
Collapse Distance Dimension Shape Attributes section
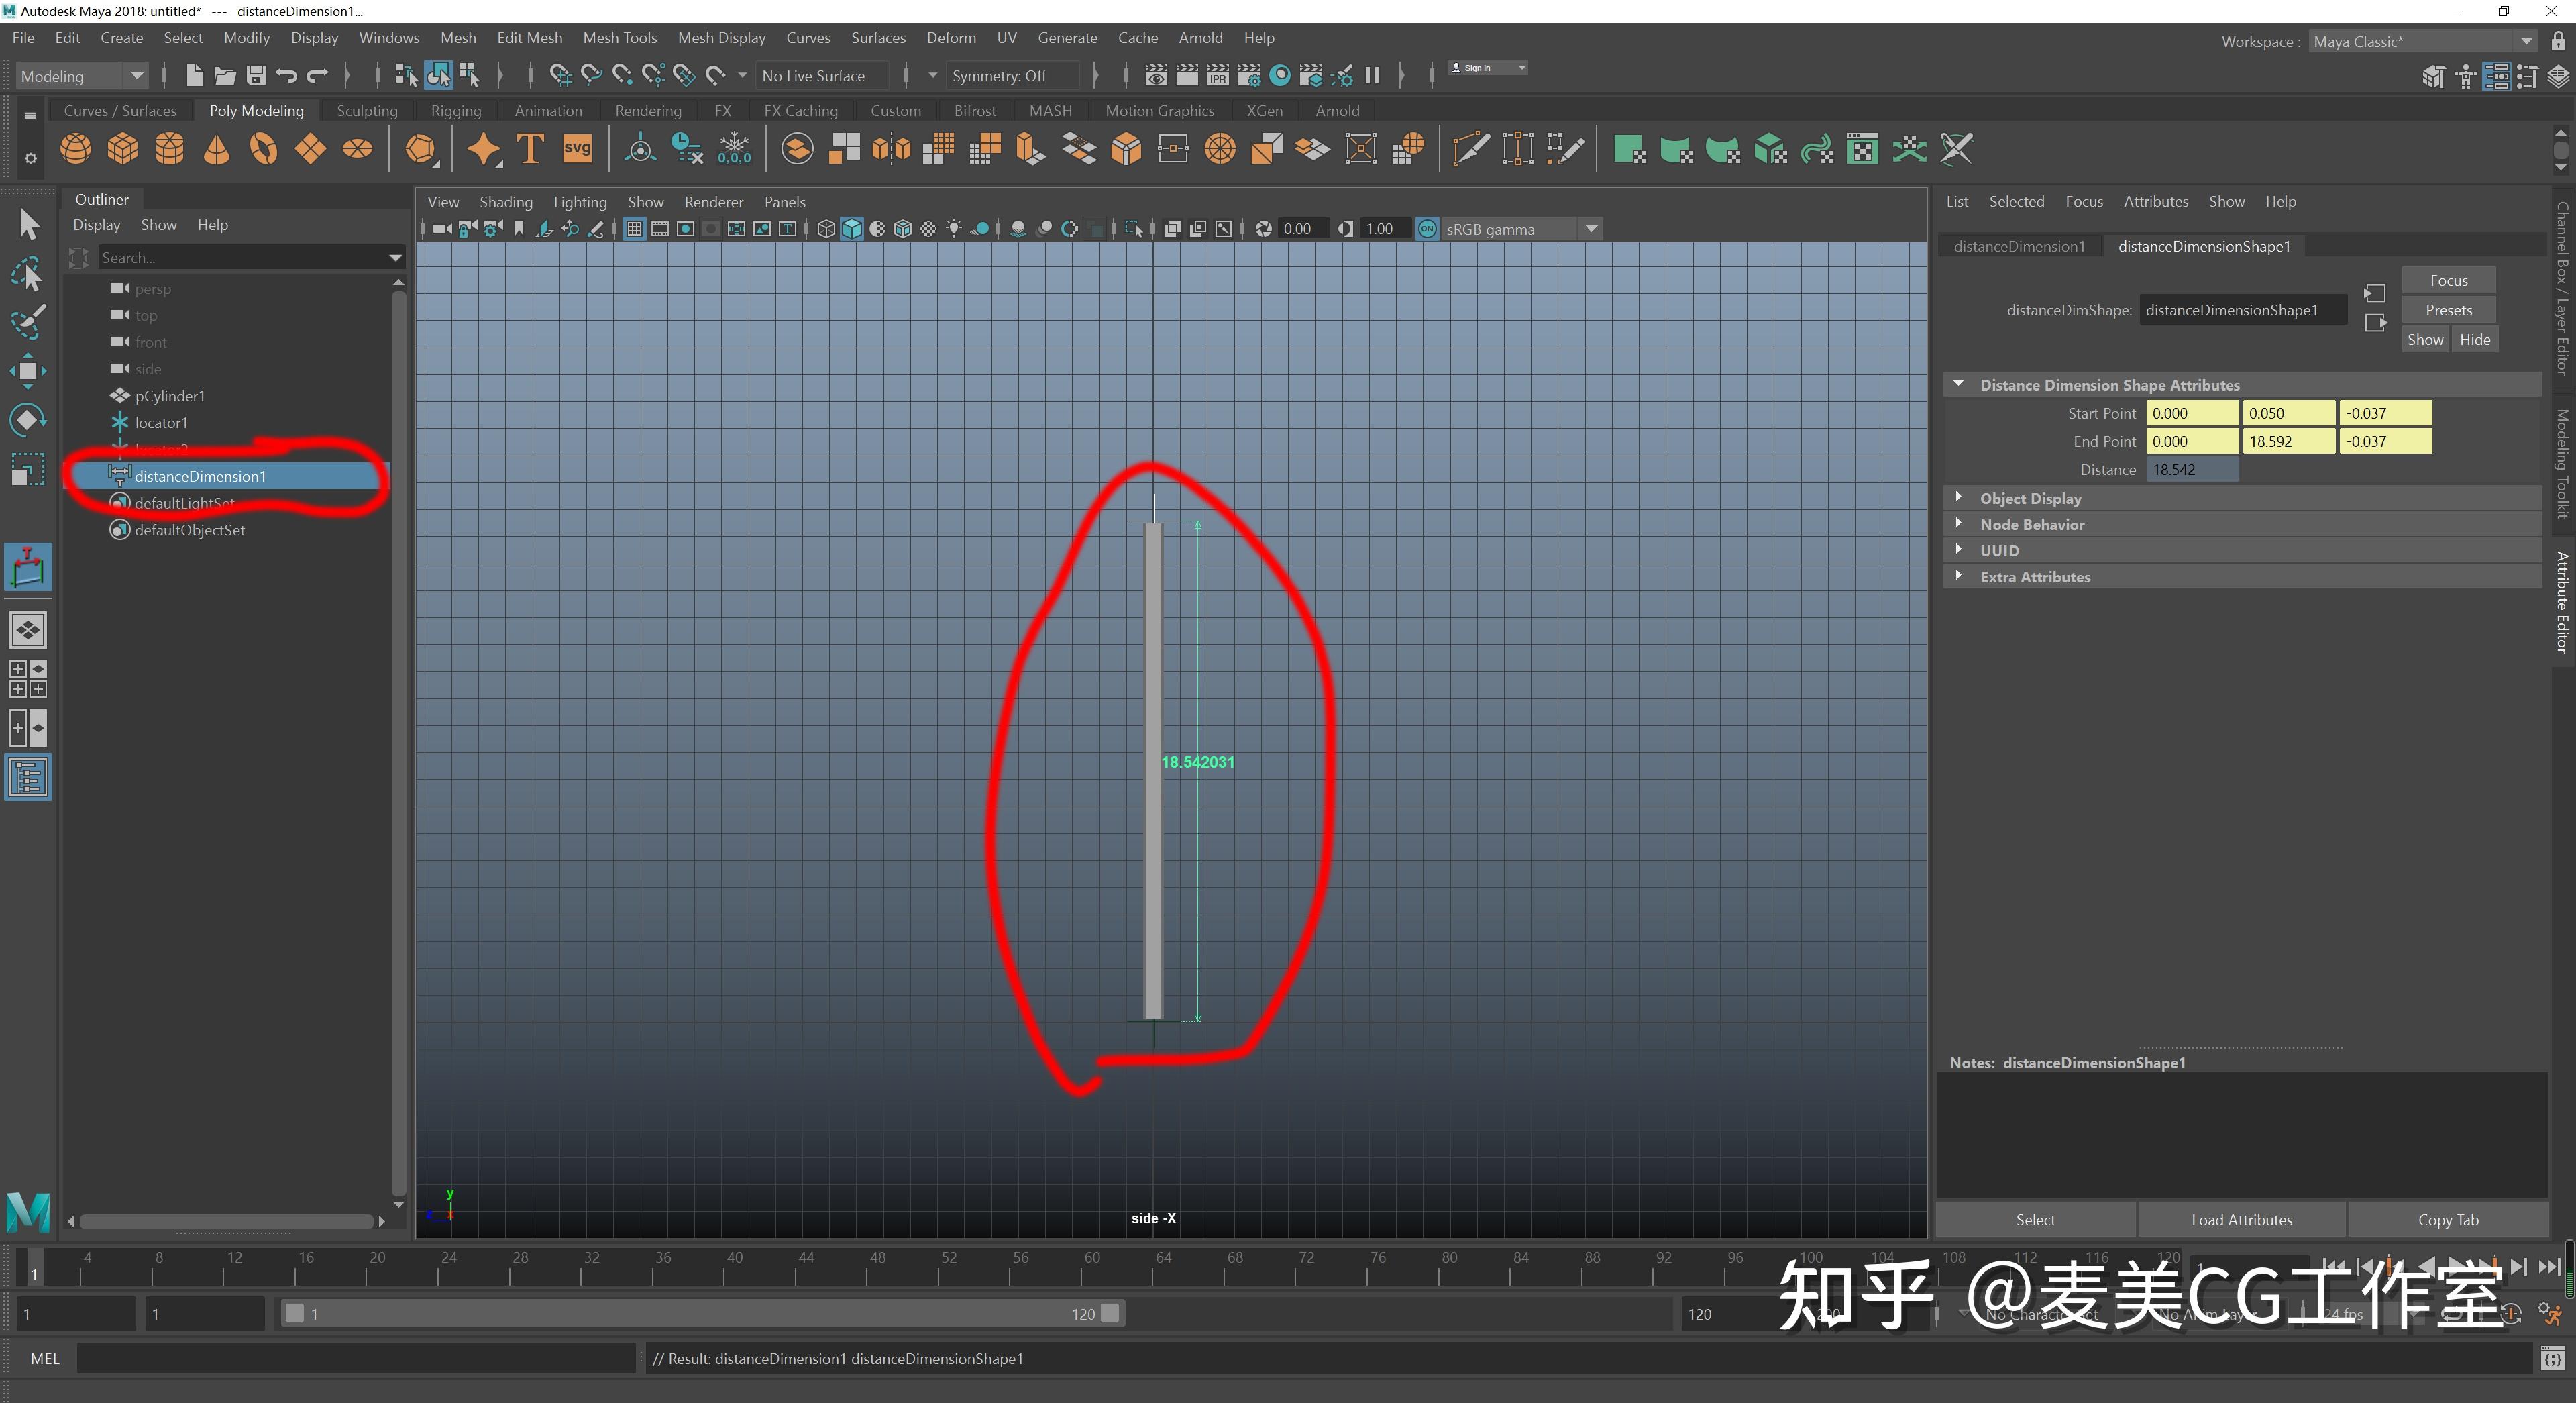[1958, 384]
